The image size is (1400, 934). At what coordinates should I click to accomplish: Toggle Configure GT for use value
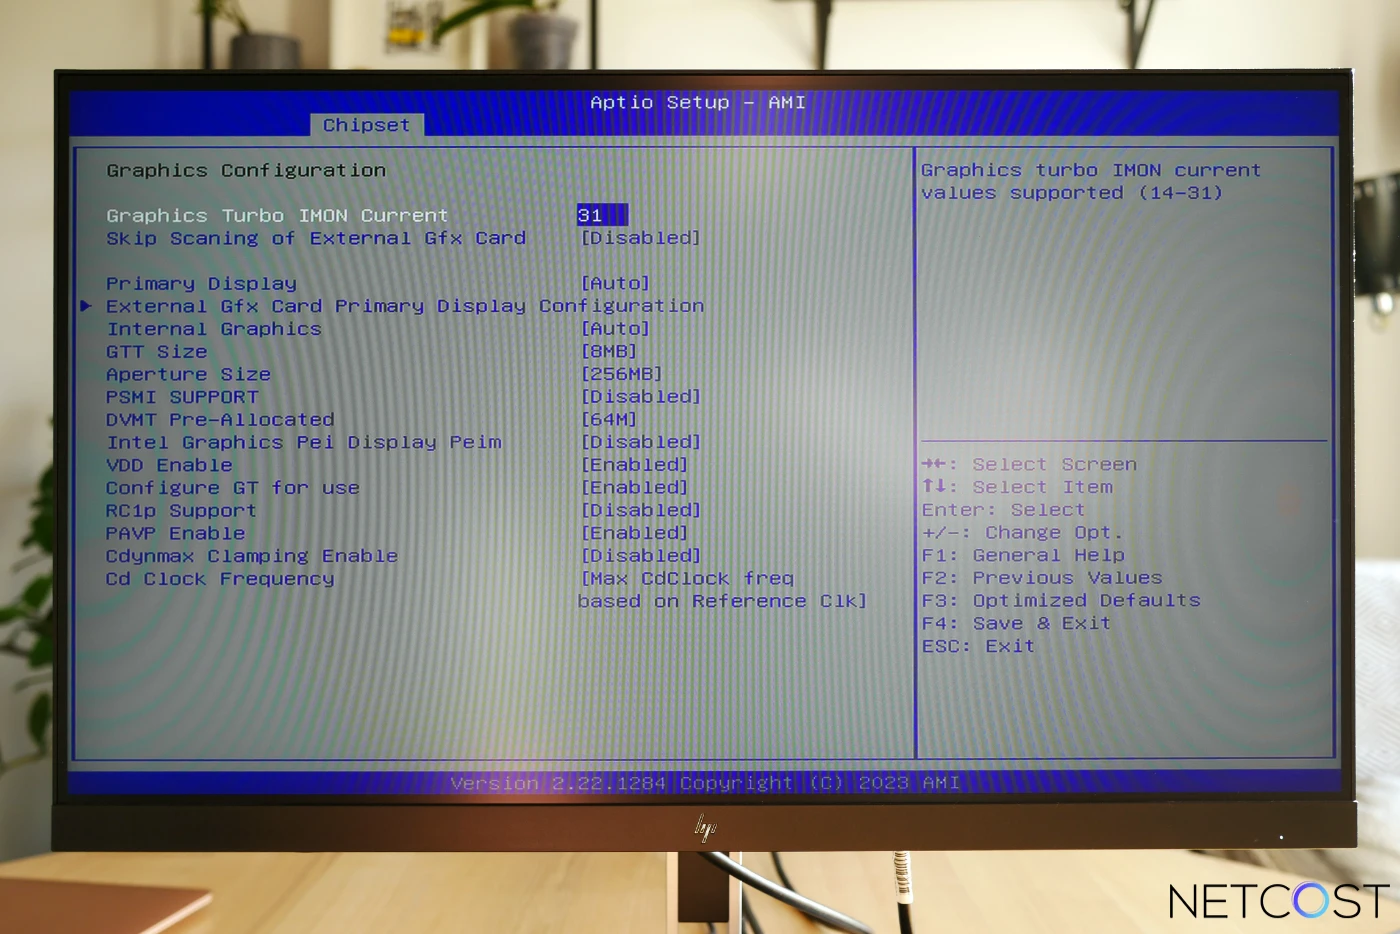(x=634, y=488)
